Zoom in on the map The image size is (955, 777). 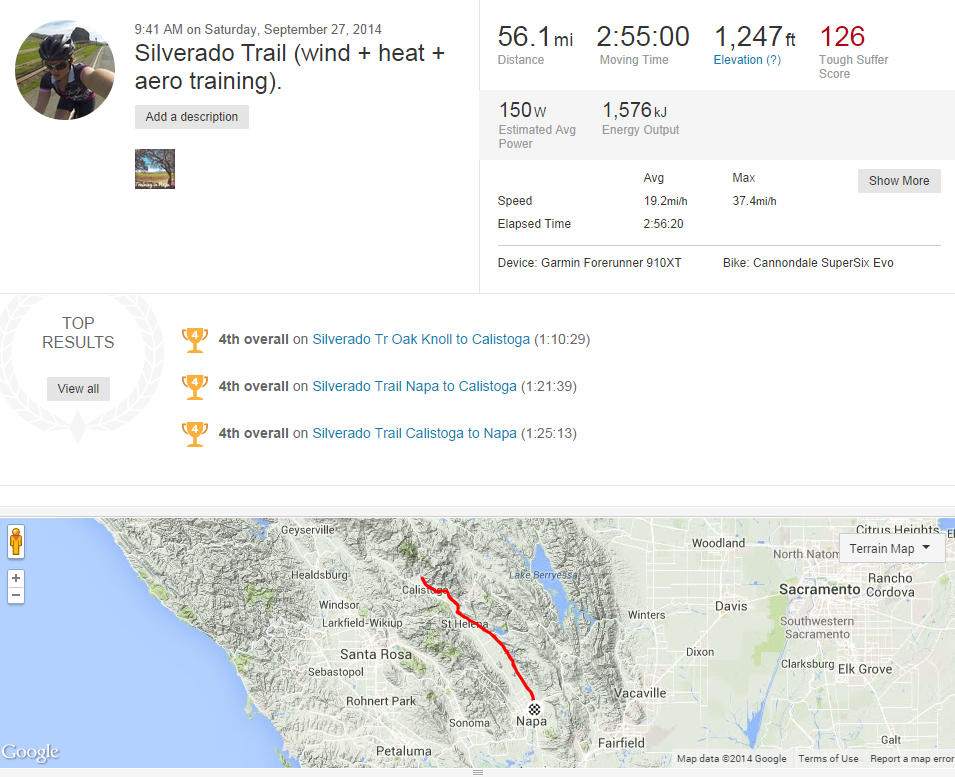point(15,578)
